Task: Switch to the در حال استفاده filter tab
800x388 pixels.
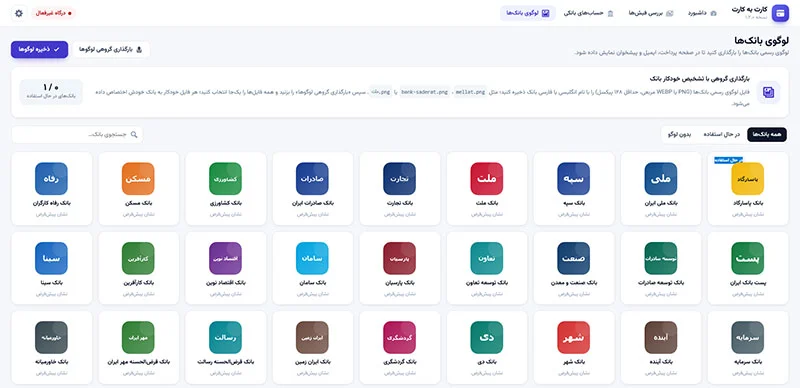Action: point(721,134)
